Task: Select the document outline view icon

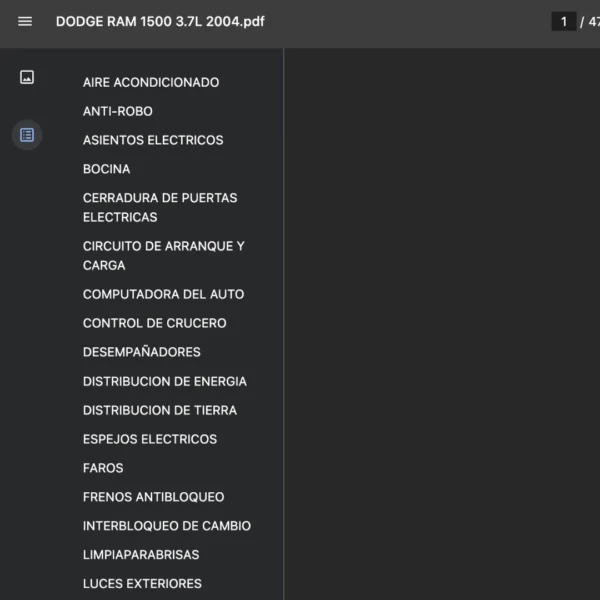Action: coord(27,135)
